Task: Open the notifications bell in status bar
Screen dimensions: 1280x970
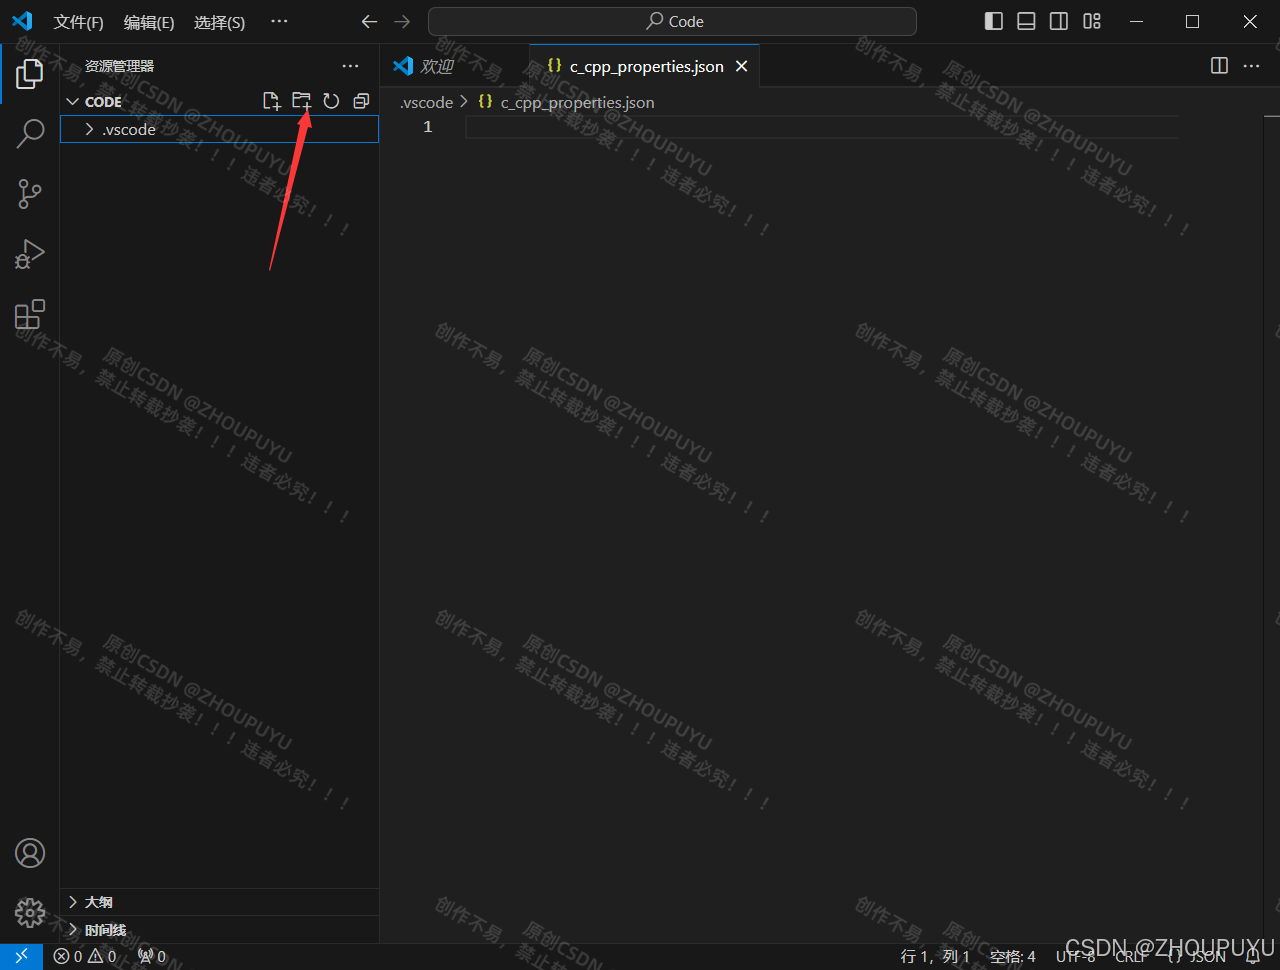Action: click(x=1253, y=957)
